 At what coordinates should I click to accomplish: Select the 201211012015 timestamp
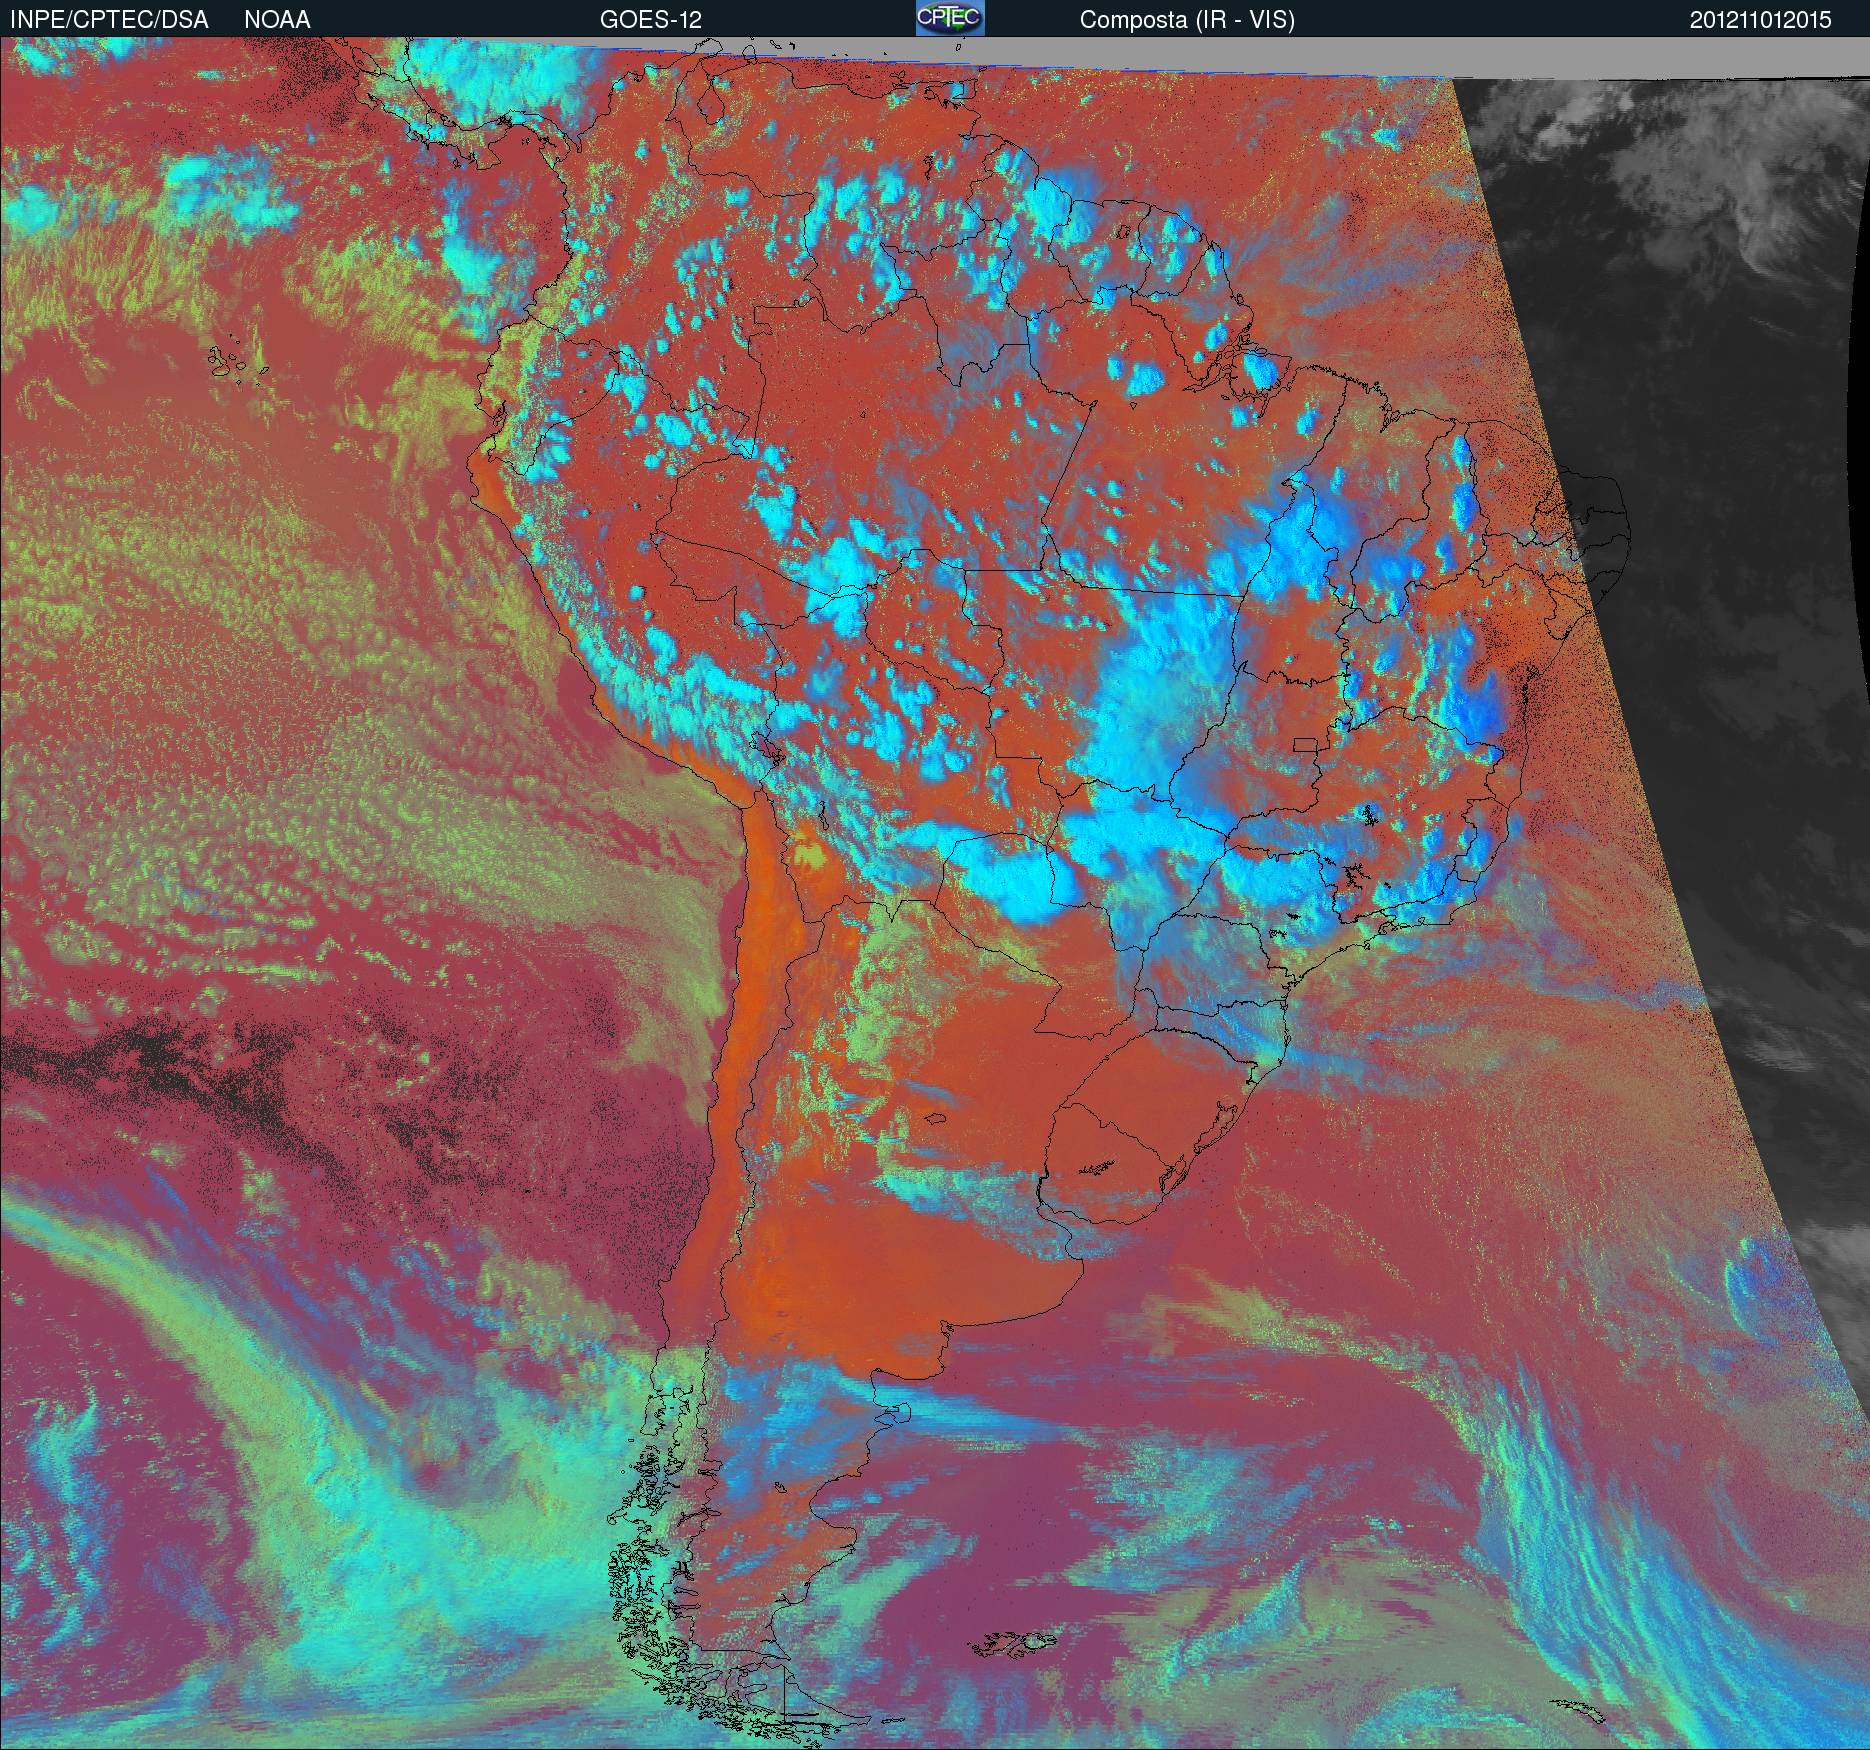pos(1761,20)
